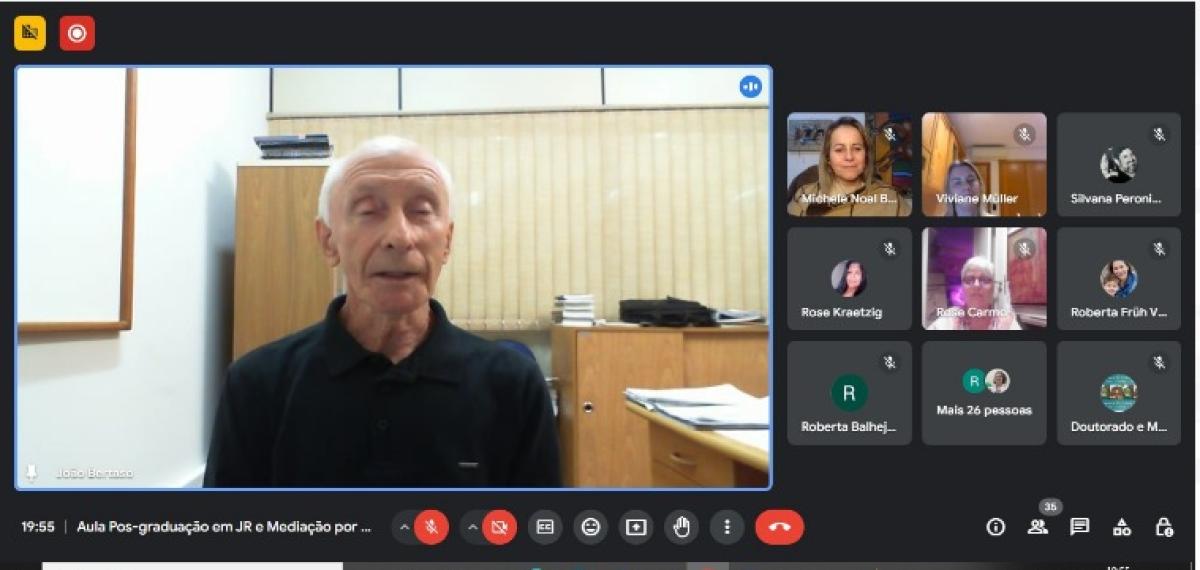Image resolution: width=1200 pixels, height=570 pixels.
Task: Select Rose Kraetzig's participant tile
Action: [x=849, y=279]
